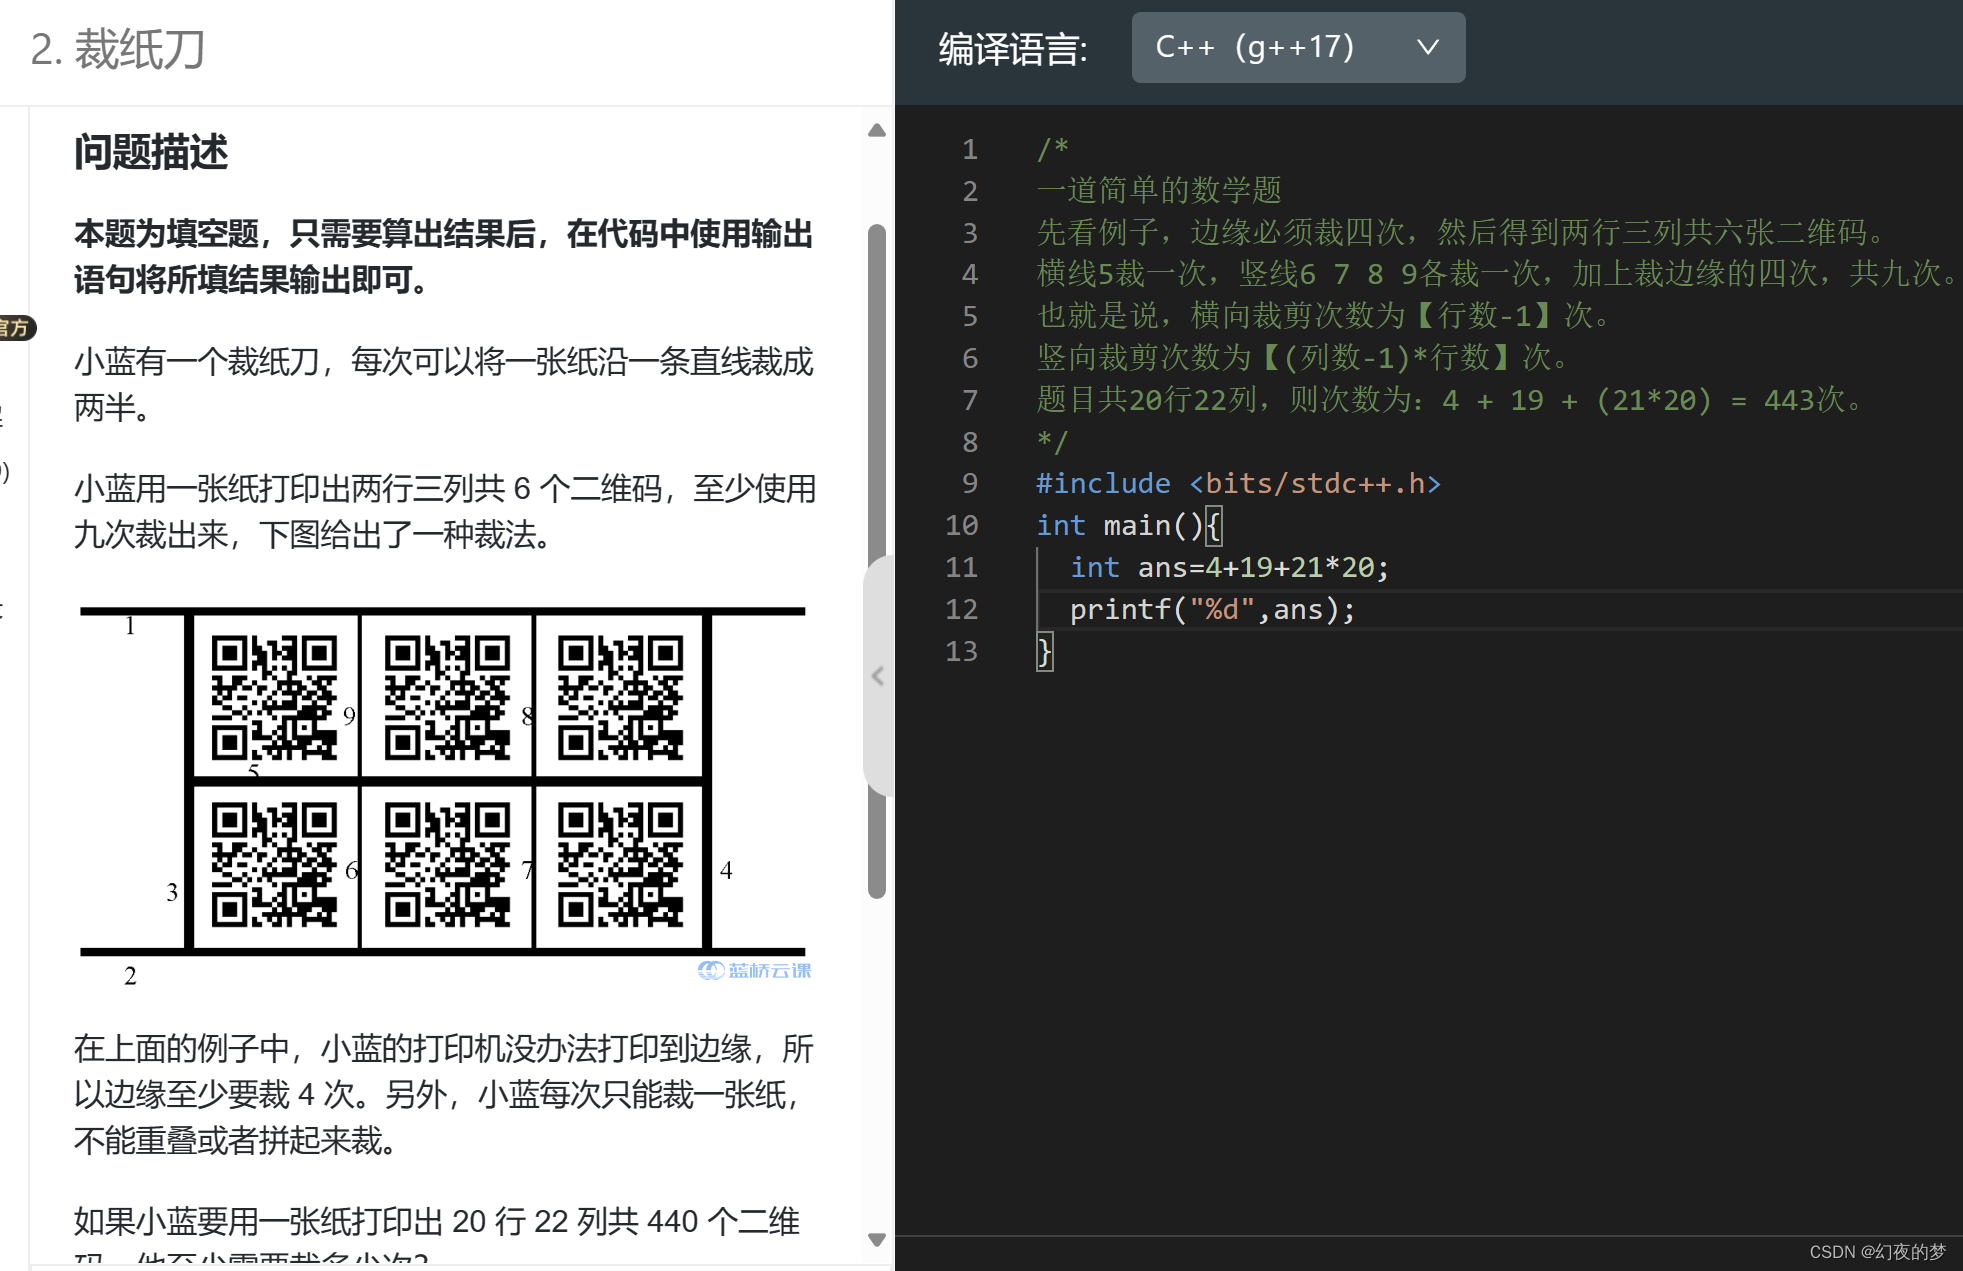
Task: Click the problem description scrollbar thumb
Action: coord(877,560)
